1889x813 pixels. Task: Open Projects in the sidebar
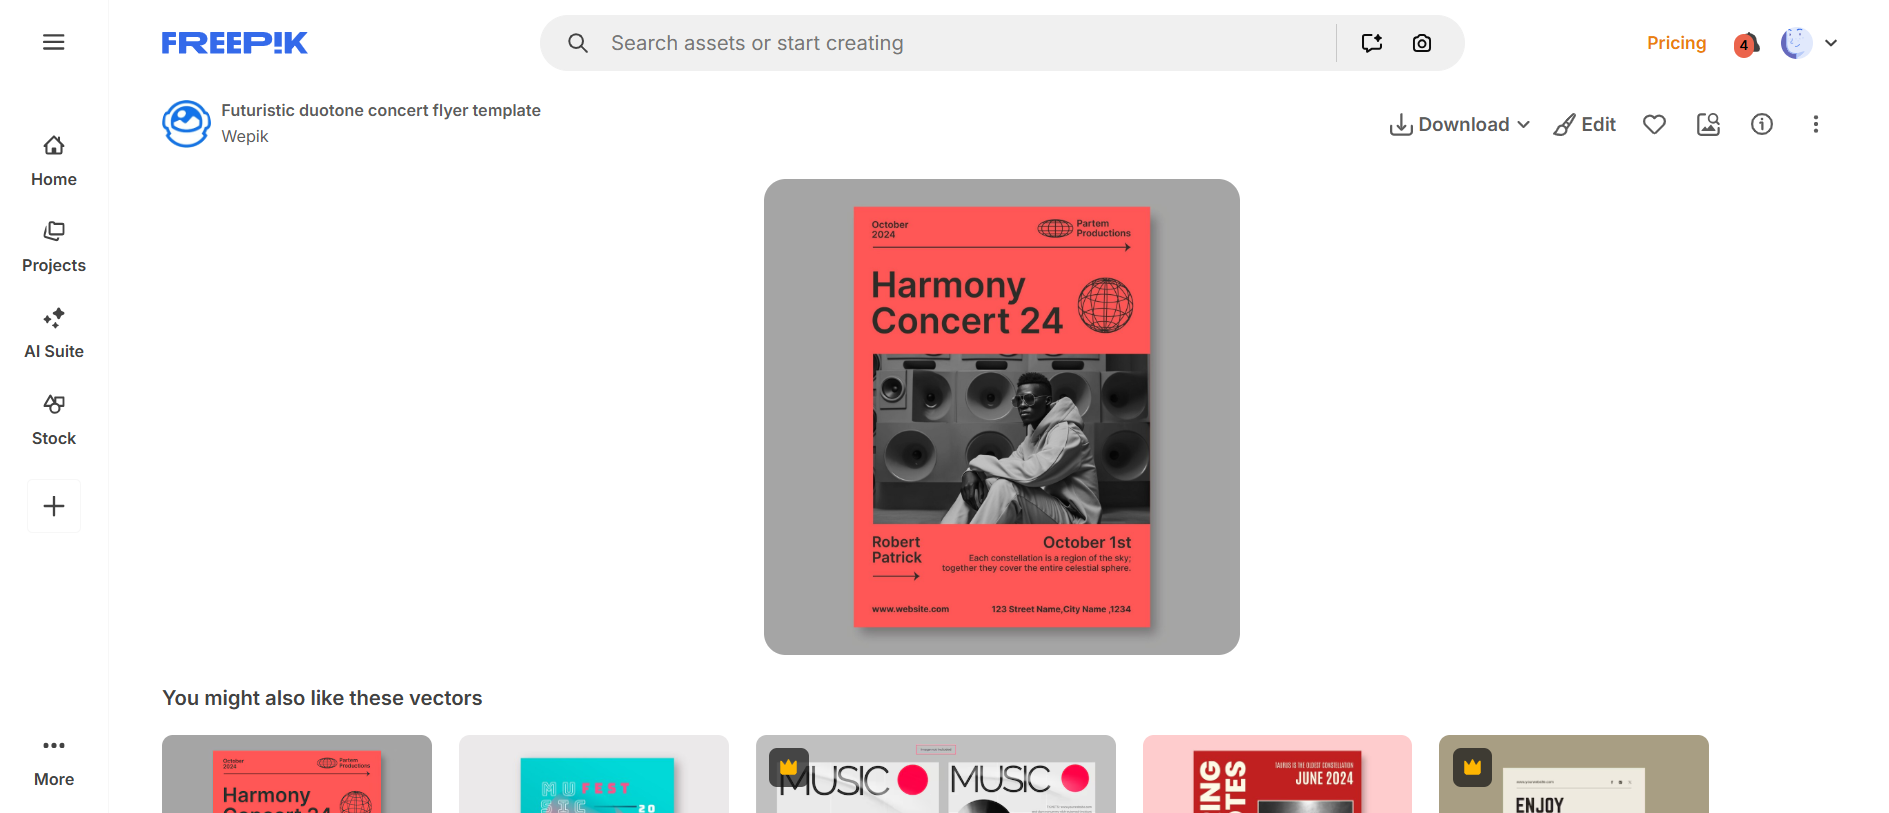click(54, 247)
